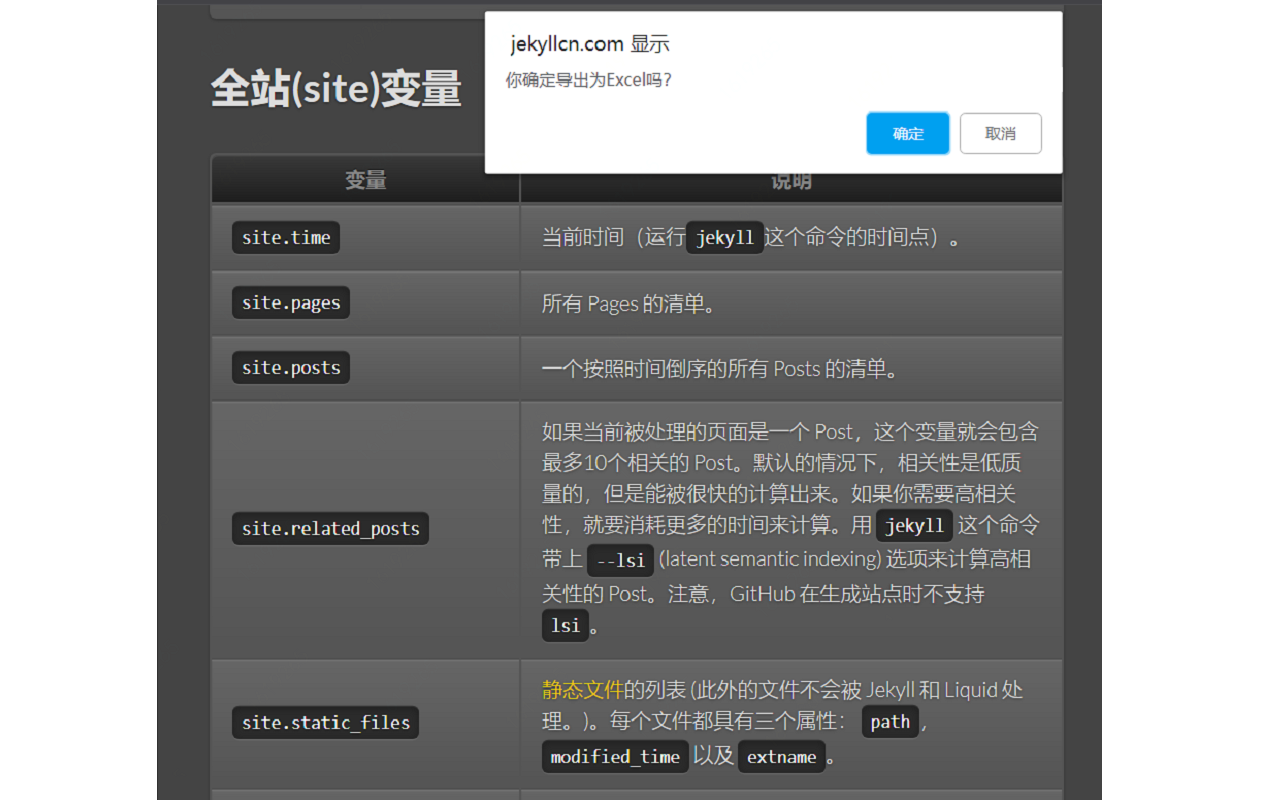Image resolution: width=1280 pixels, height=800 pixels.
Task: Click the modified_time code snippet
Action: pyautogui.click(x=615, y=756)
